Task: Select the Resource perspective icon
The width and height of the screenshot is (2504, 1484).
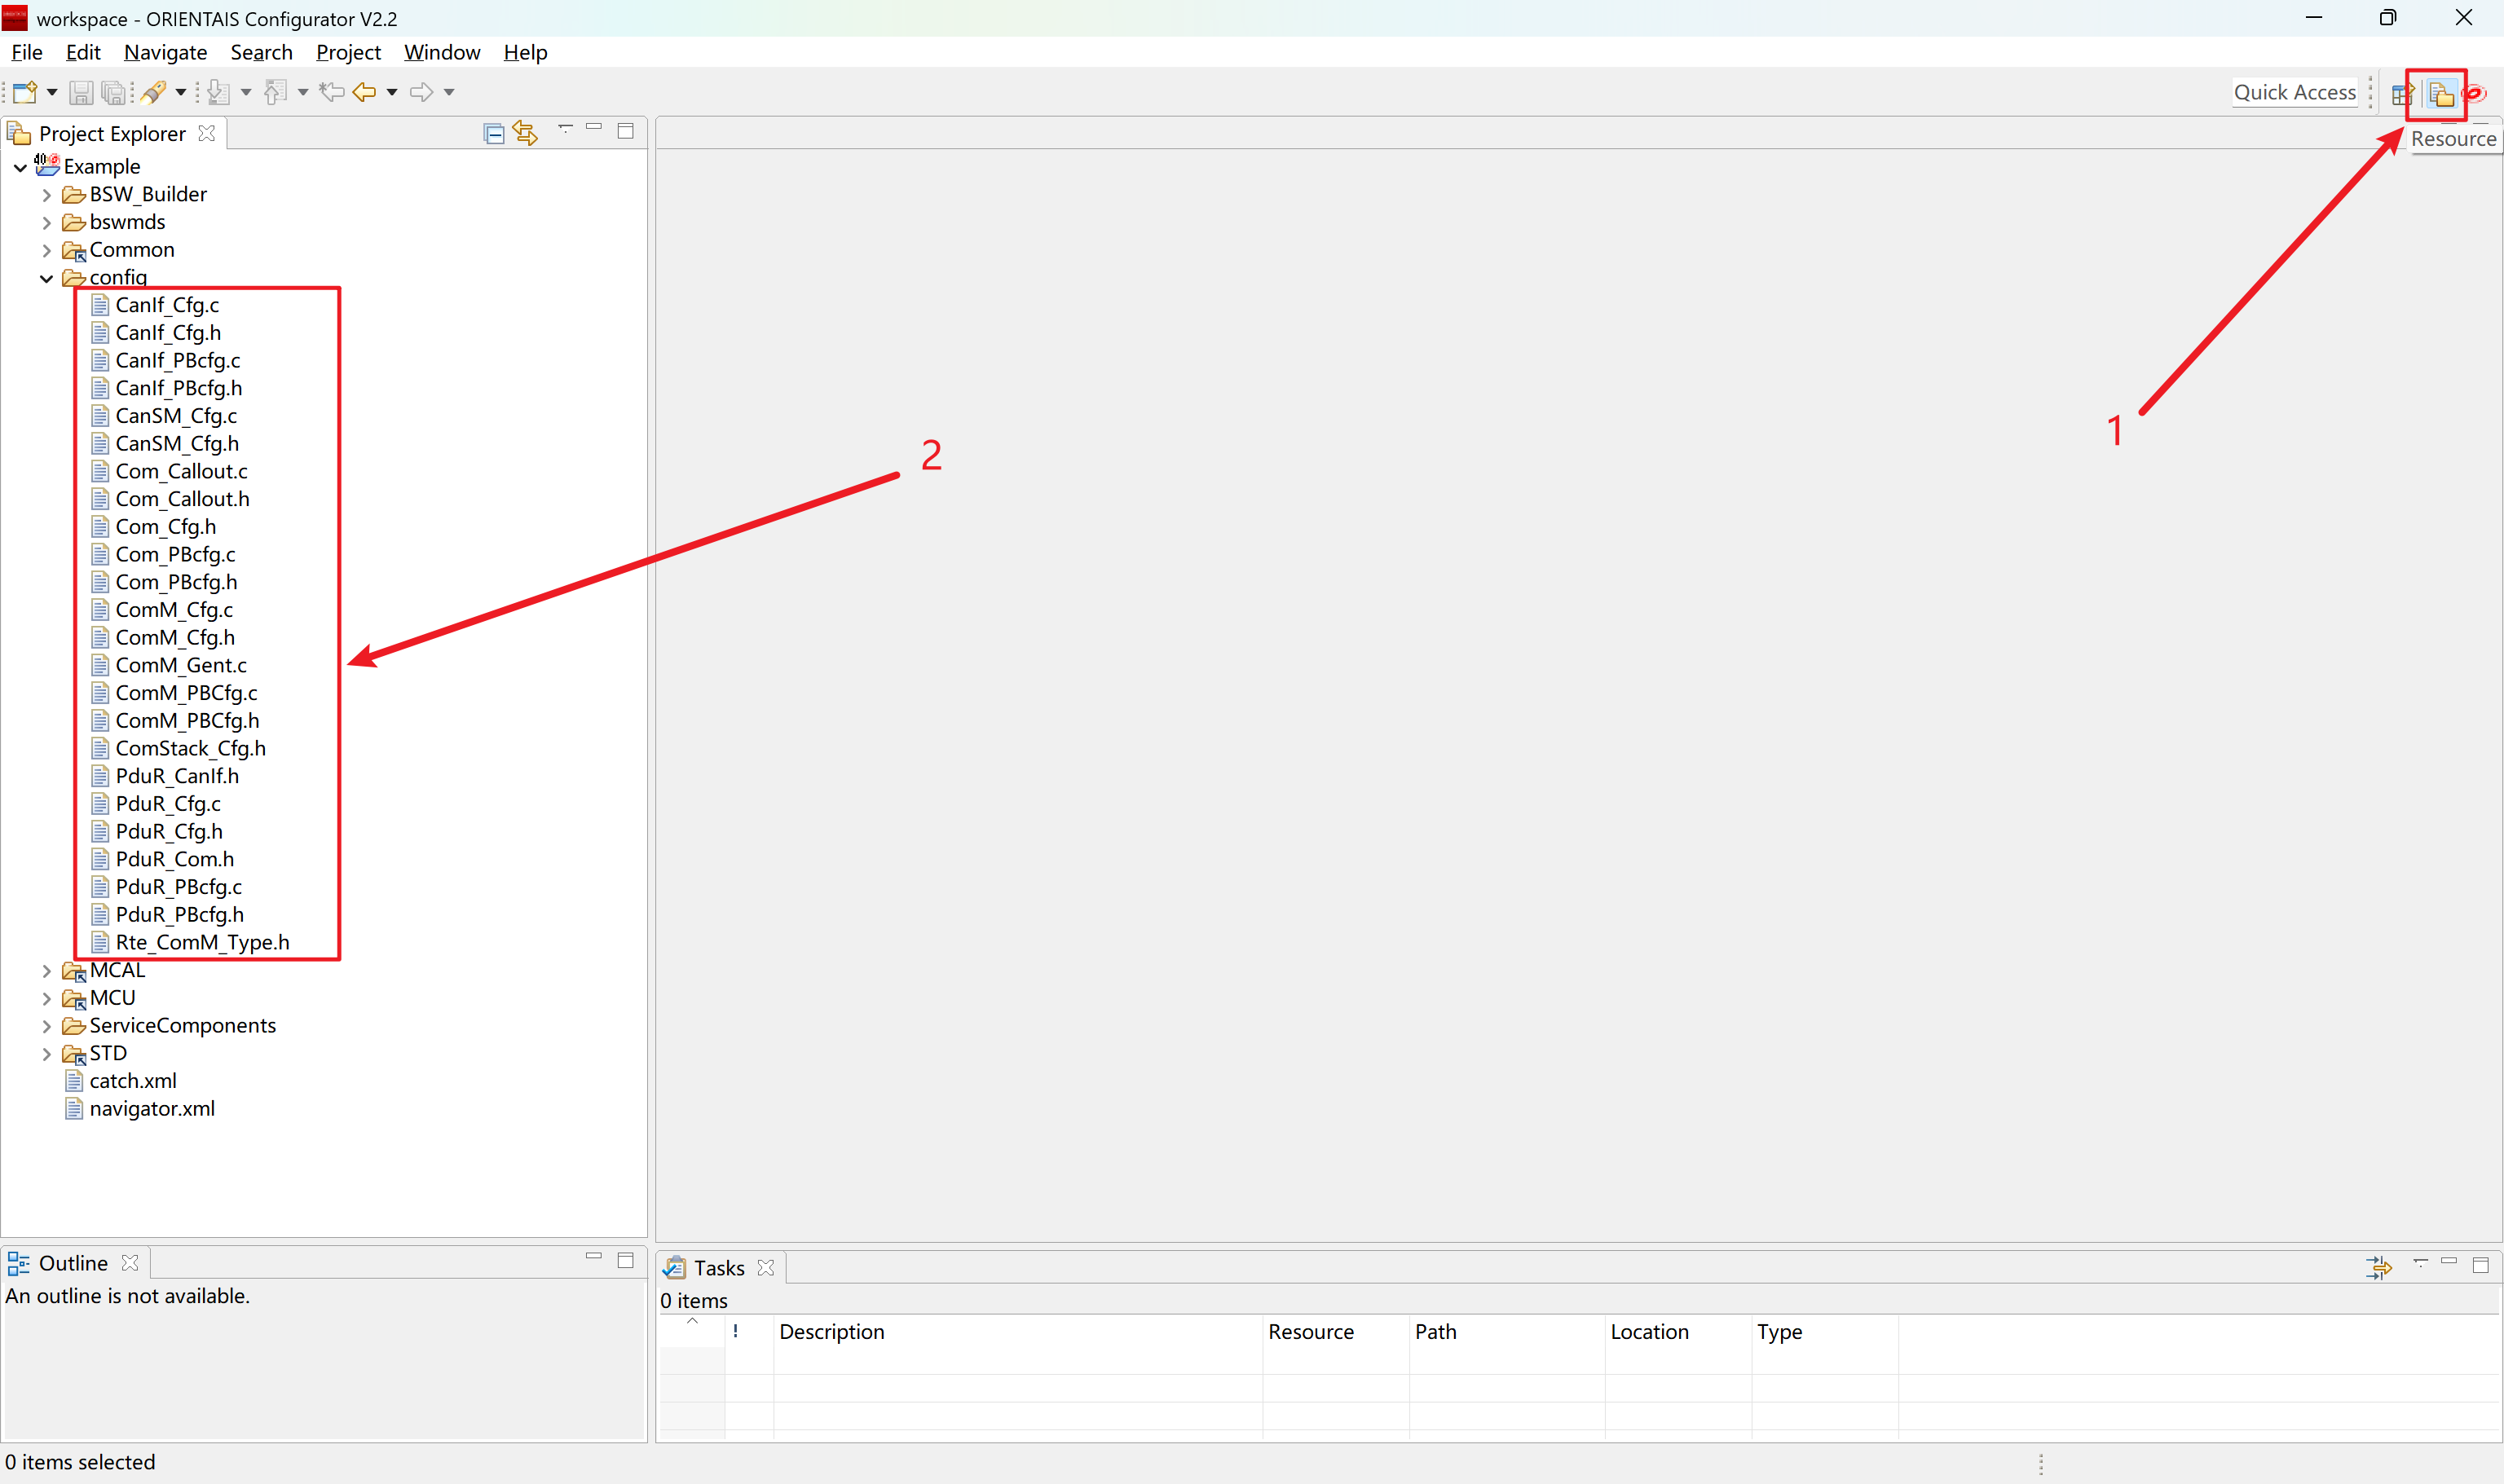Action: point(2441,94)
